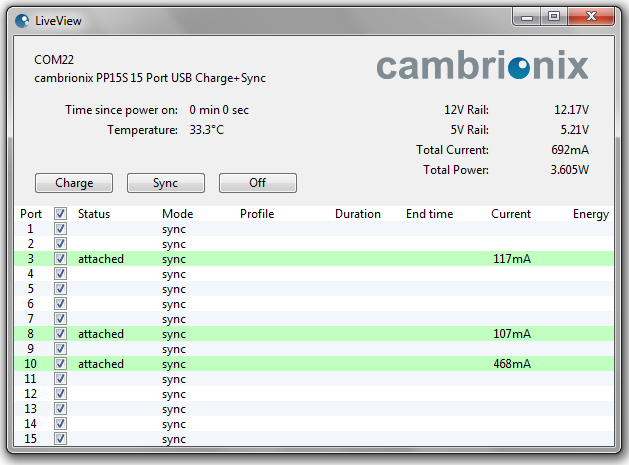Viewport: 629px width, 465px height.
Task: Toggle the port 3 checkbox
Action: tap(61, 259)
